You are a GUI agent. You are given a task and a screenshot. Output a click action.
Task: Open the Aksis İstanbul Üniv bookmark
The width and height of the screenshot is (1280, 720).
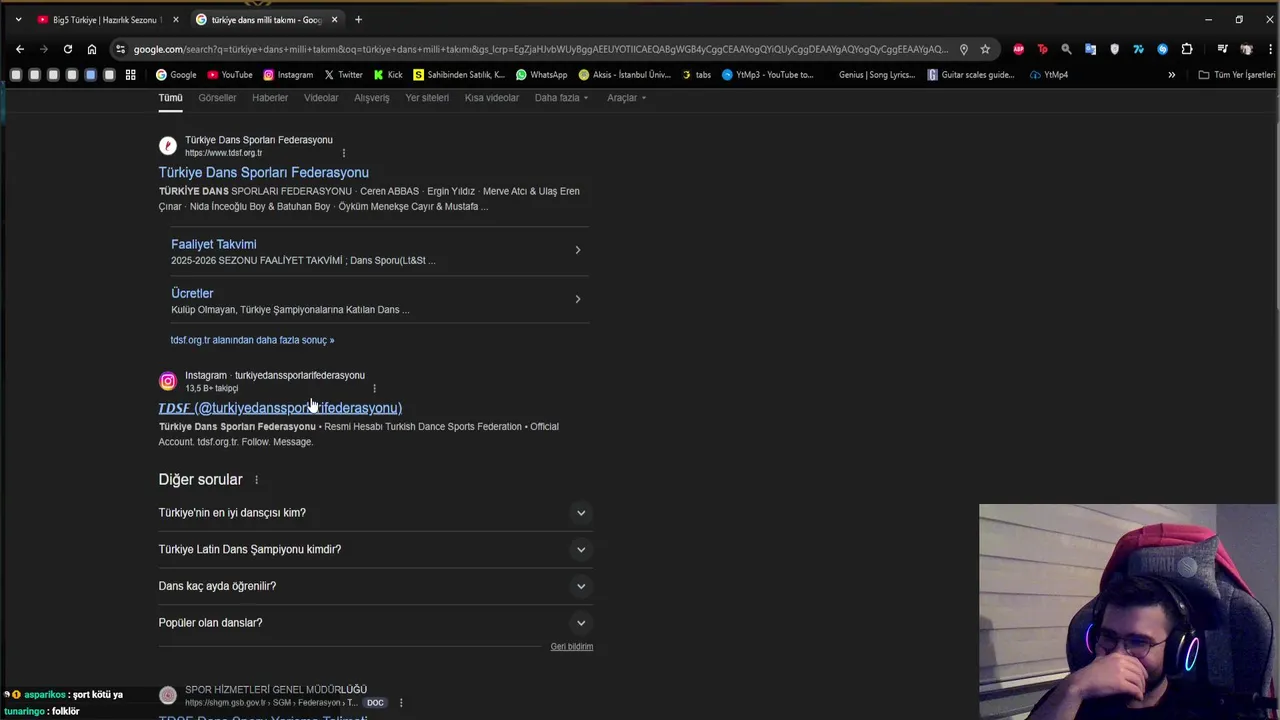click(625, 75)
